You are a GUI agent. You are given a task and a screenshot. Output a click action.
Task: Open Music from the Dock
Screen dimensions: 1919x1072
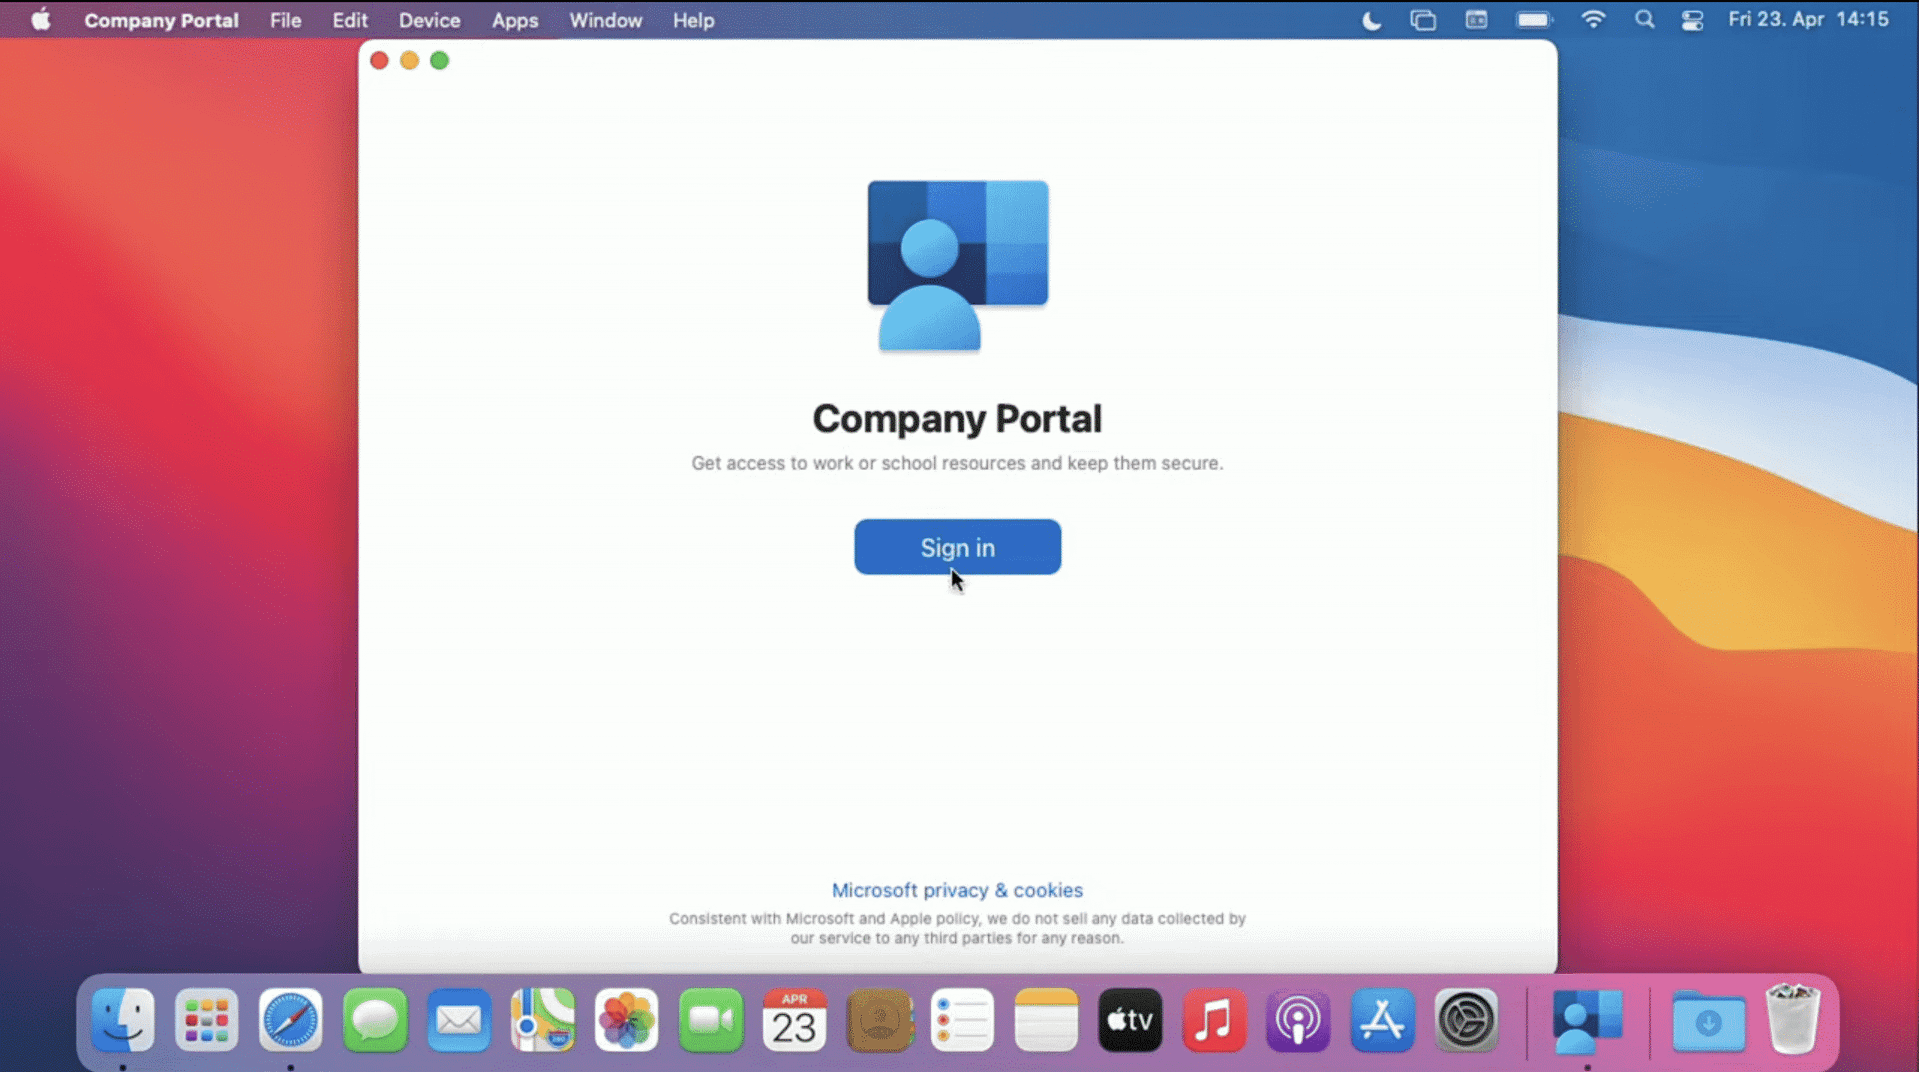pyautogui.click(x=1214, y=1021)
